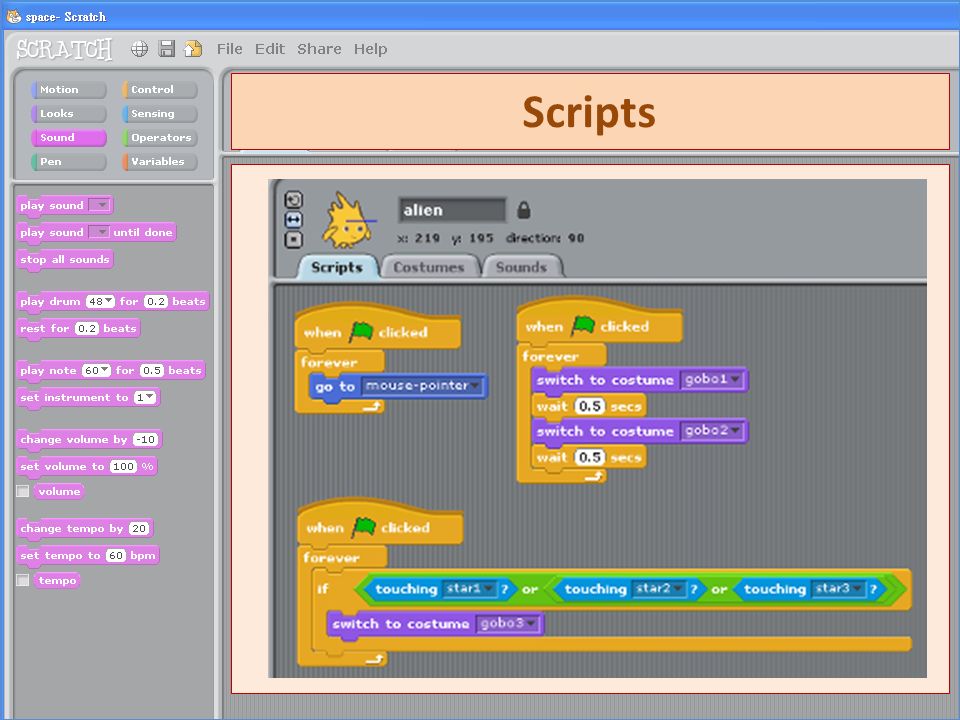The height and width of the screenshot is (720, 960).
Task: Click the tempo reporter block
Action: click(58, 580)
